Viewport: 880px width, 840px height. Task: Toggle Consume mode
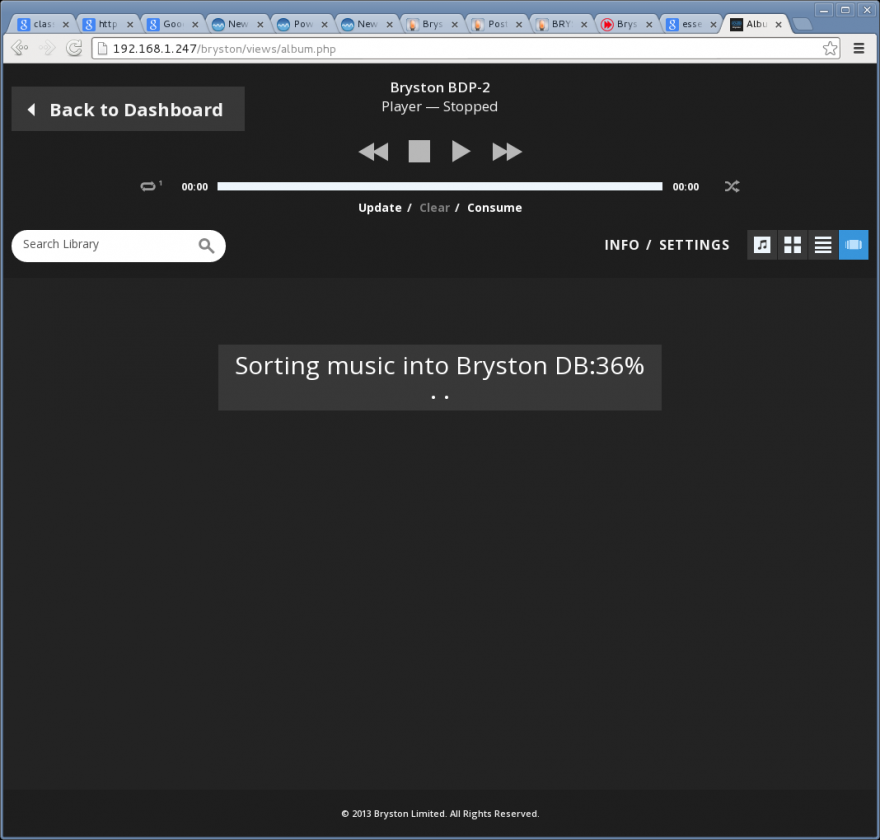[x=494, y=208]
